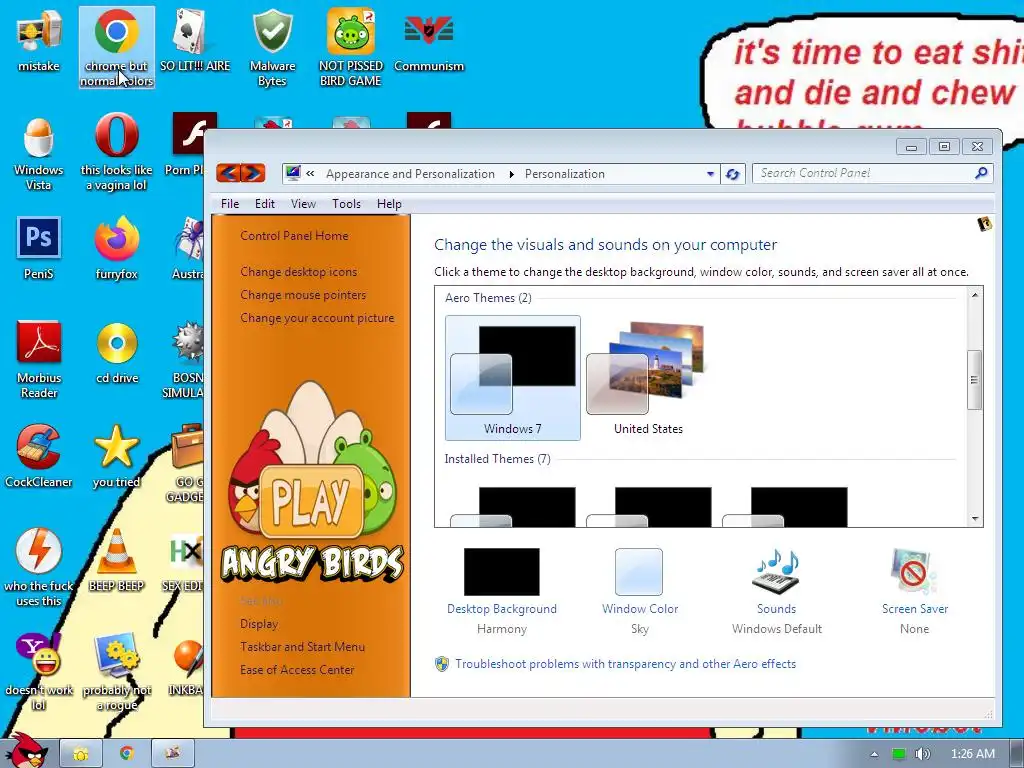
Task: Open the 'mistake' desktop icon
Action: tap(39, 41)
